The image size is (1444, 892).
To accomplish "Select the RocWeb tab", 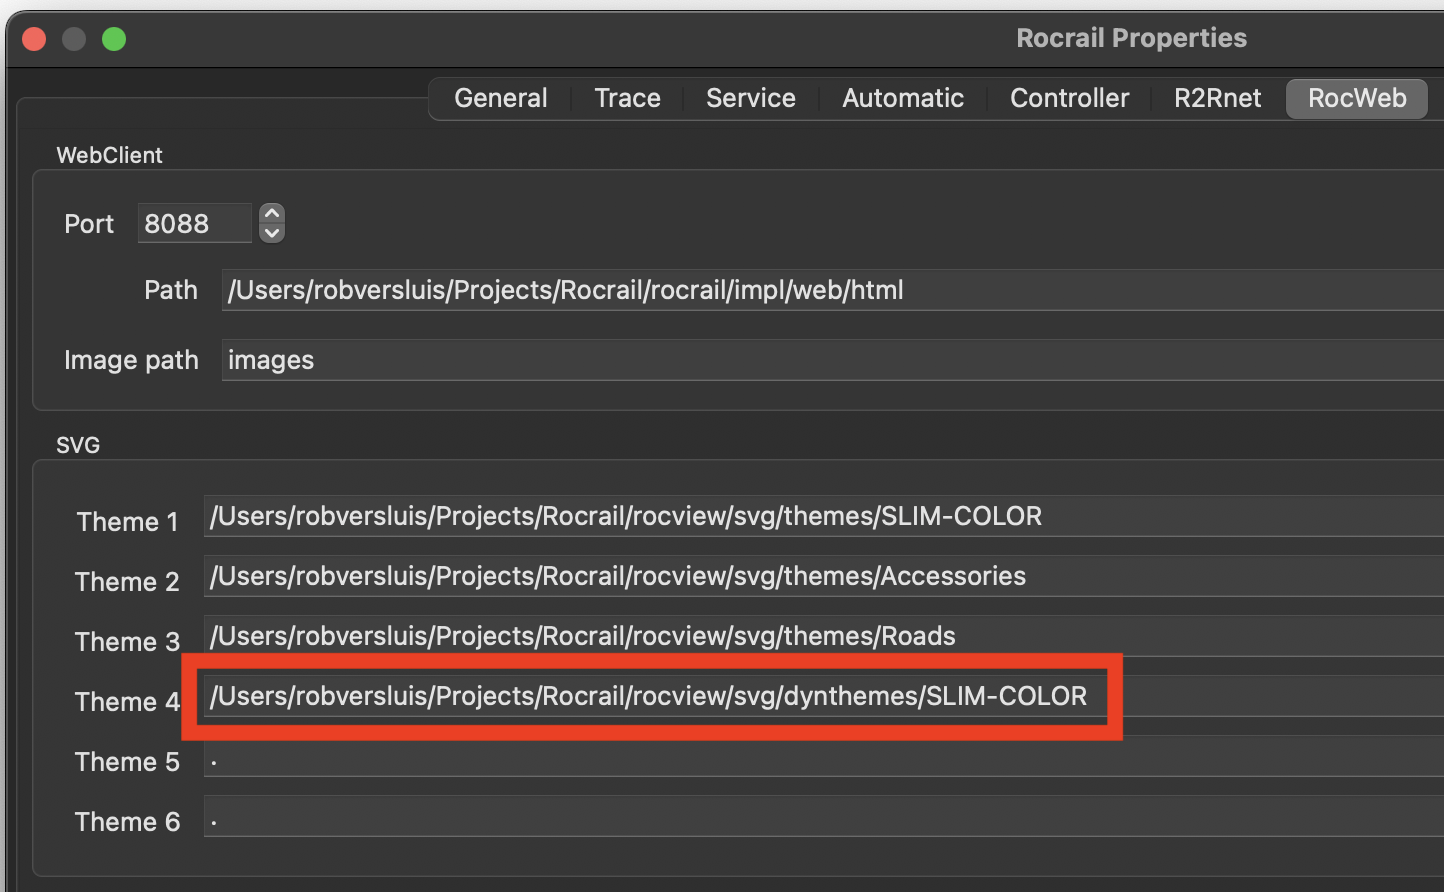I will coord(1356,98).
